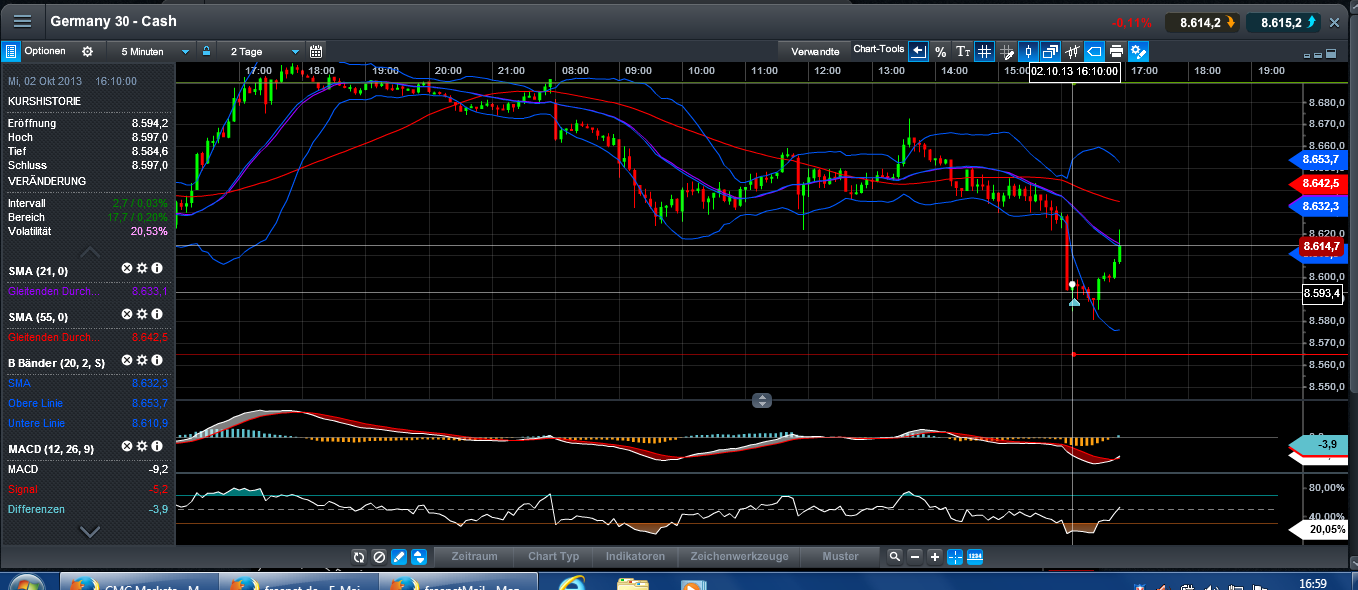Zoom in with the plus button
1358x590 pixels.
(934, 557)
